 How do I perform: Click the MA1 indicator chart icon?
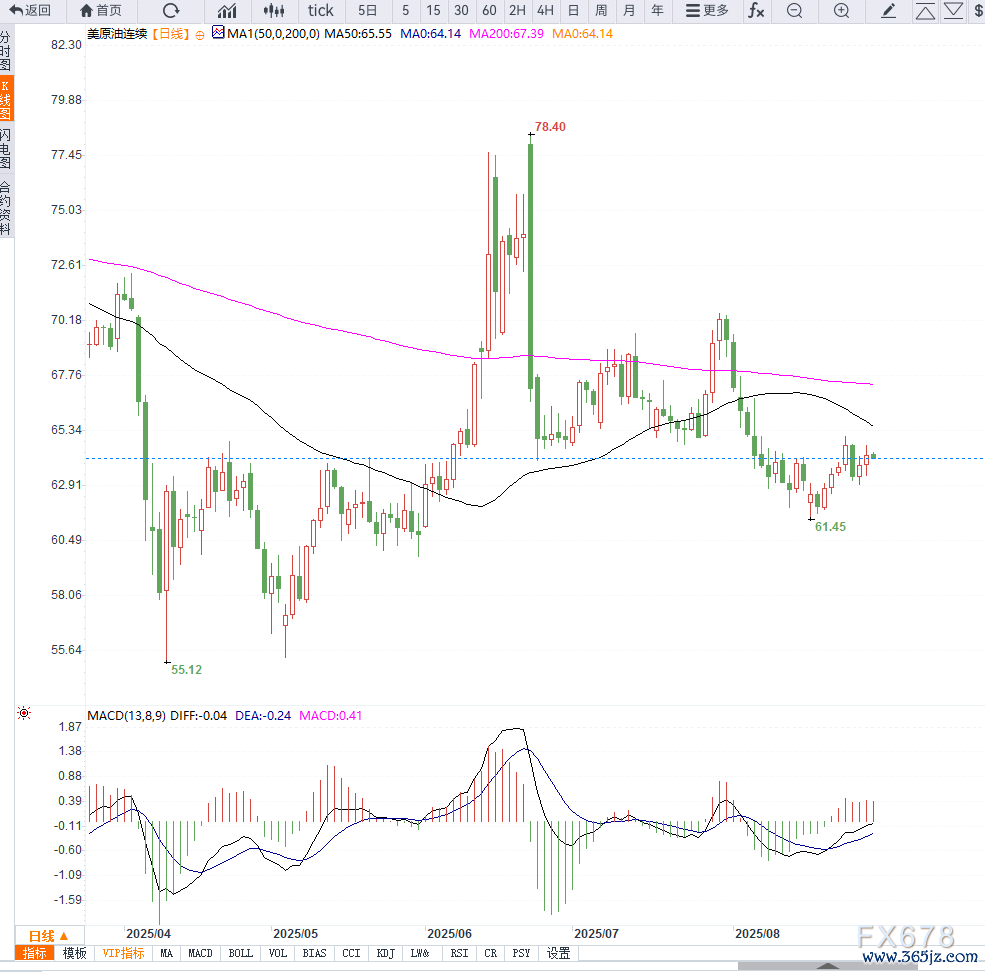(218, 33)
